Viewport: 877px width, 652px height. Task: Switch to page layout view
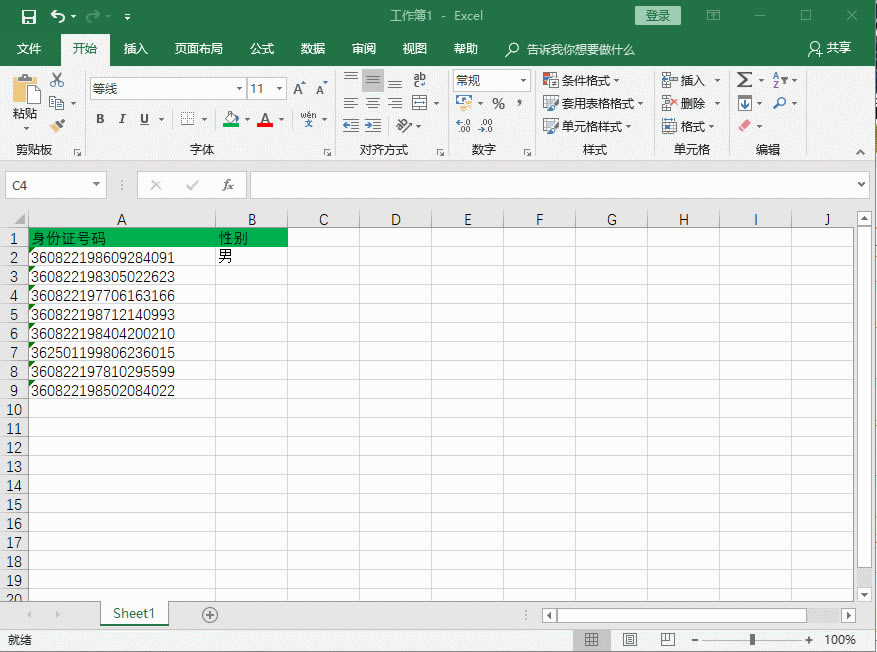point(630,640)
